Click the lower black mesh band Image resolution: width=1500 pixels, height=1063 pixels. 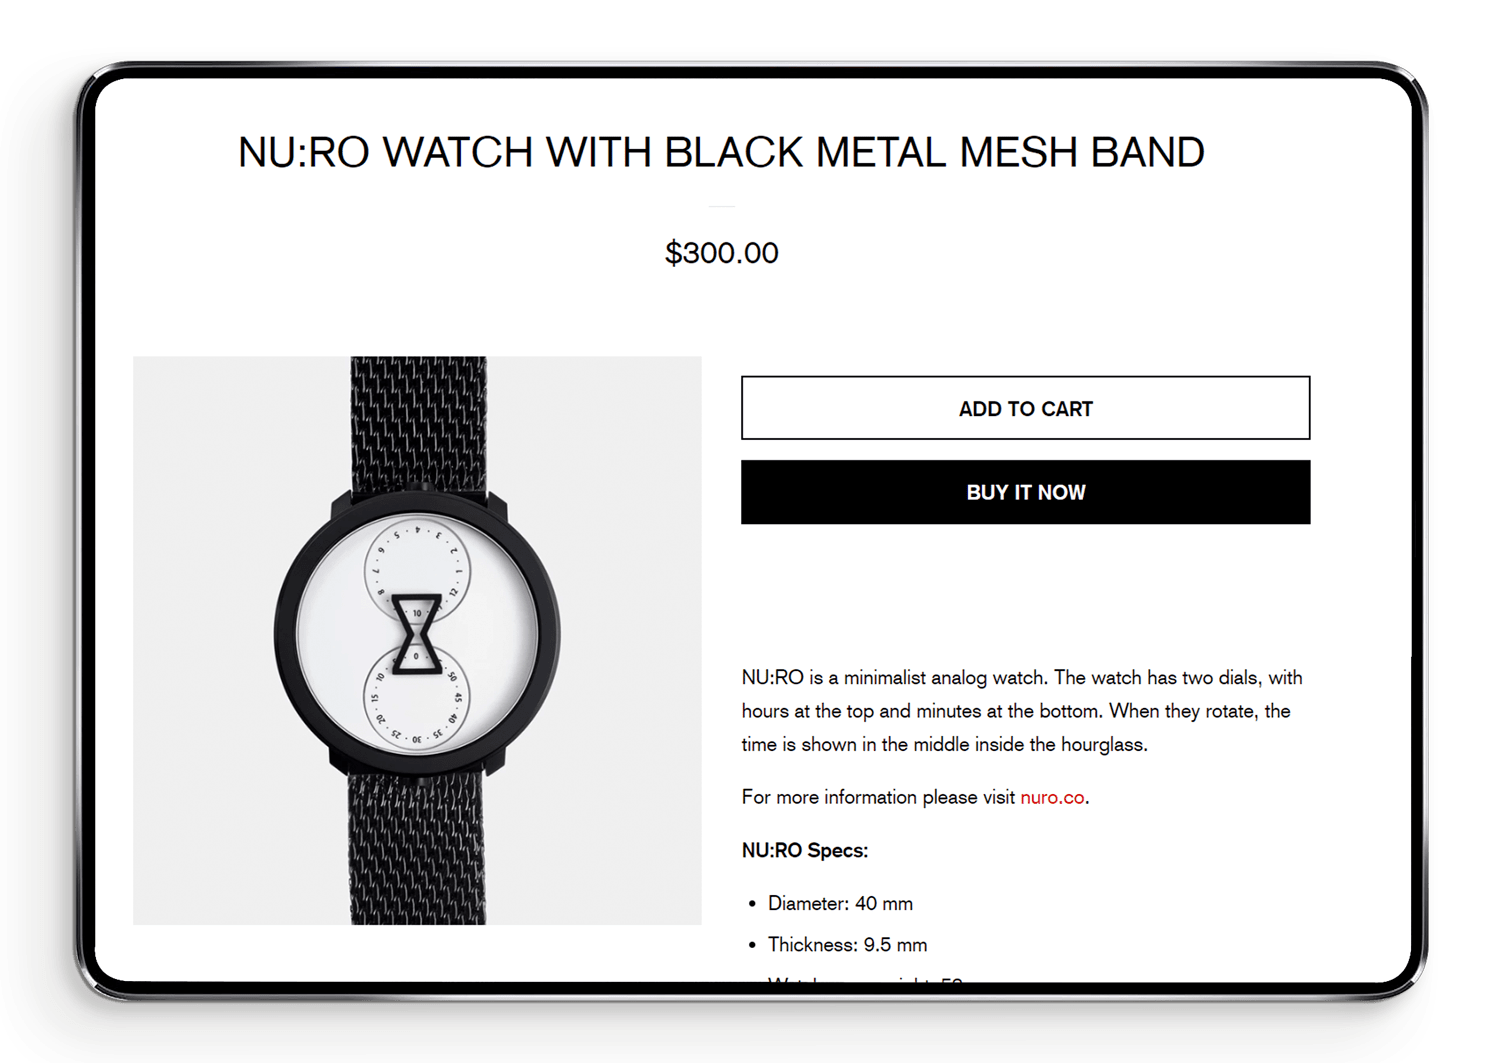418,848
